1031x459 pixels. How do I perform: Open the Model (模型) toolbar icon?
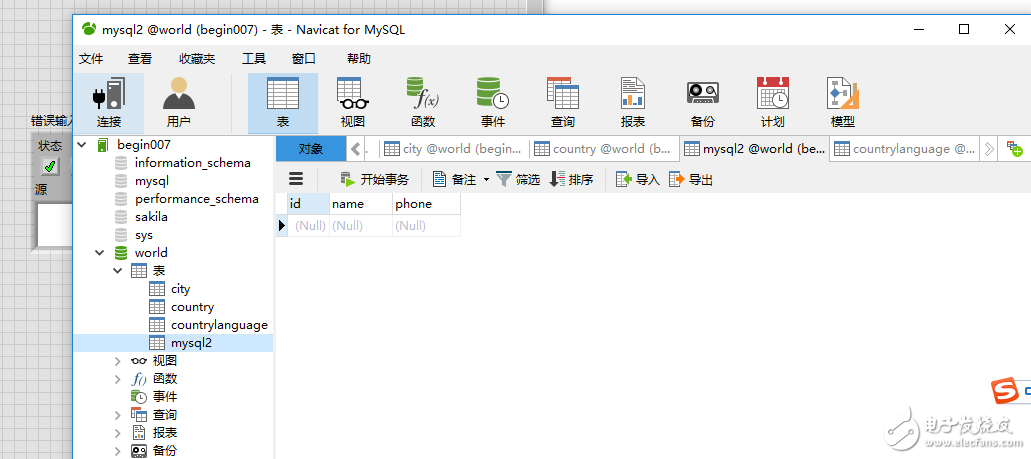(842, 103)
